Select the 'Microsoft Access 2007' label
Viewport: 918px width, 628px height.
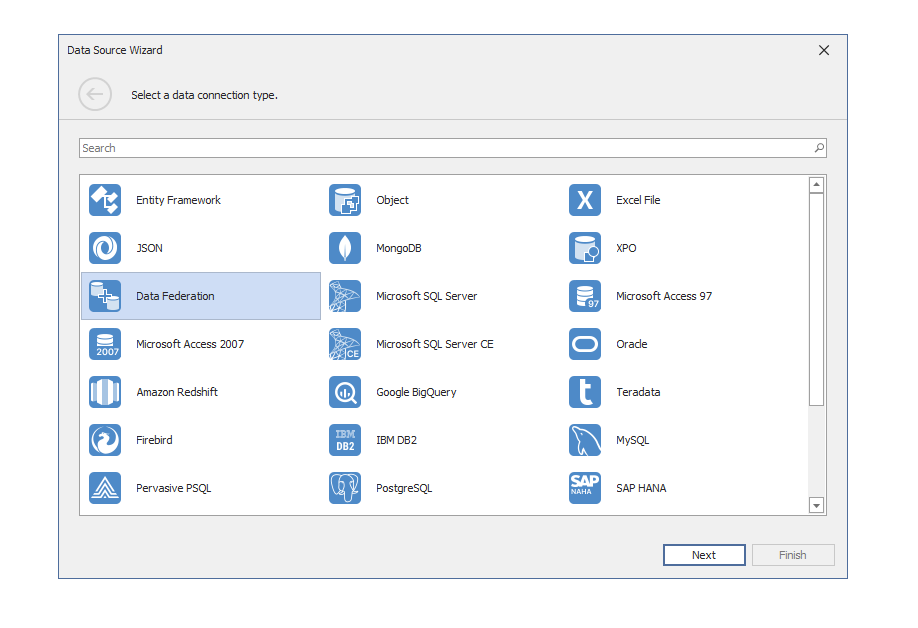click(x=190, y=344)
